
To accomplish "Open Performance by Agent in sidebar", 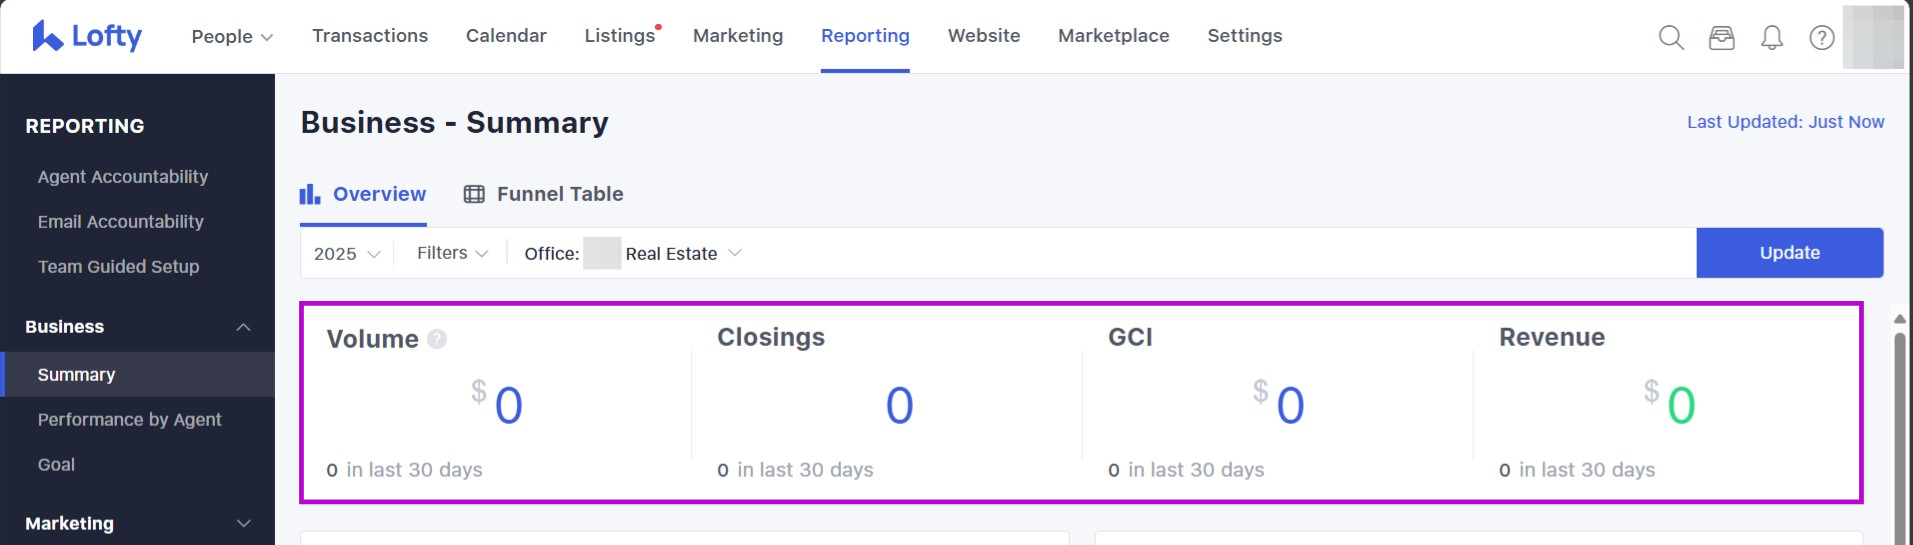I will [130, 420].
